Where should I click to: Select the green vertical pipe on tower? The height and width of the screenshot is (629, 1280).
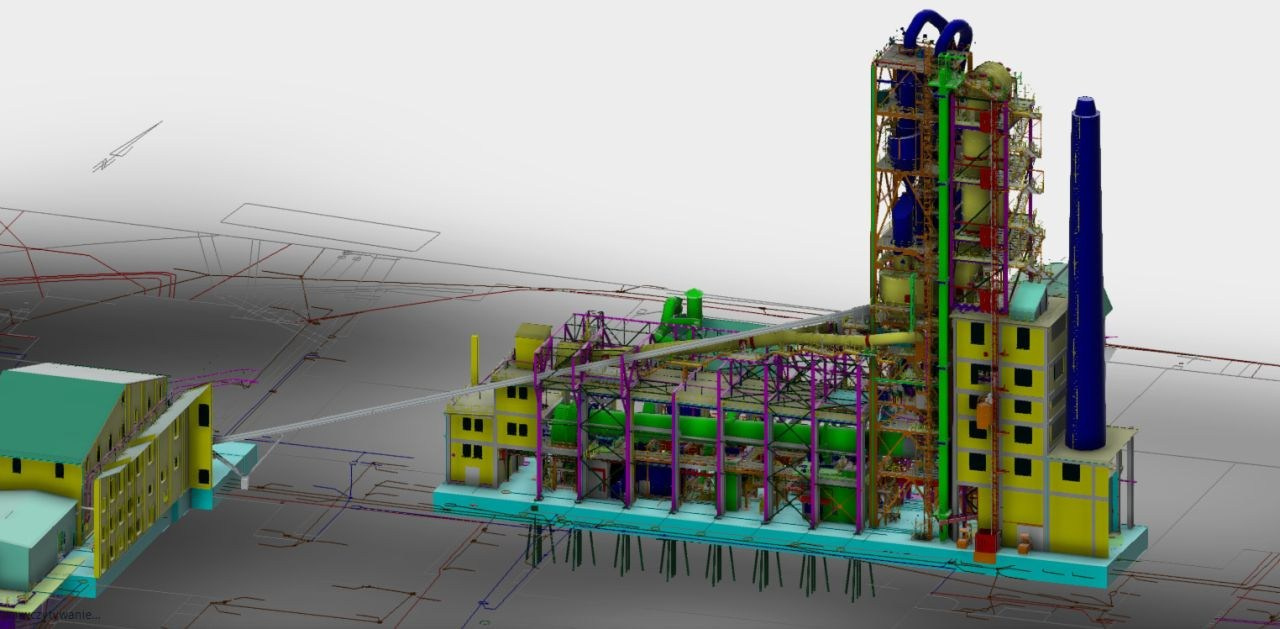pyautogui.click(x=943, y=300)
